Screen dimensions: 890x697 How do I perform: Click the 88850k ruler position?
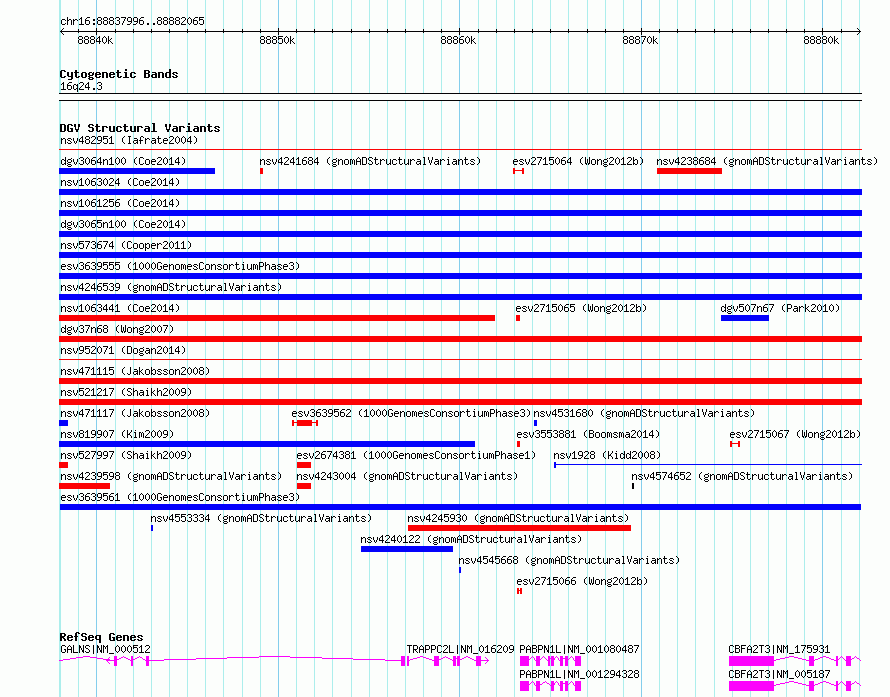coord(277,40)
